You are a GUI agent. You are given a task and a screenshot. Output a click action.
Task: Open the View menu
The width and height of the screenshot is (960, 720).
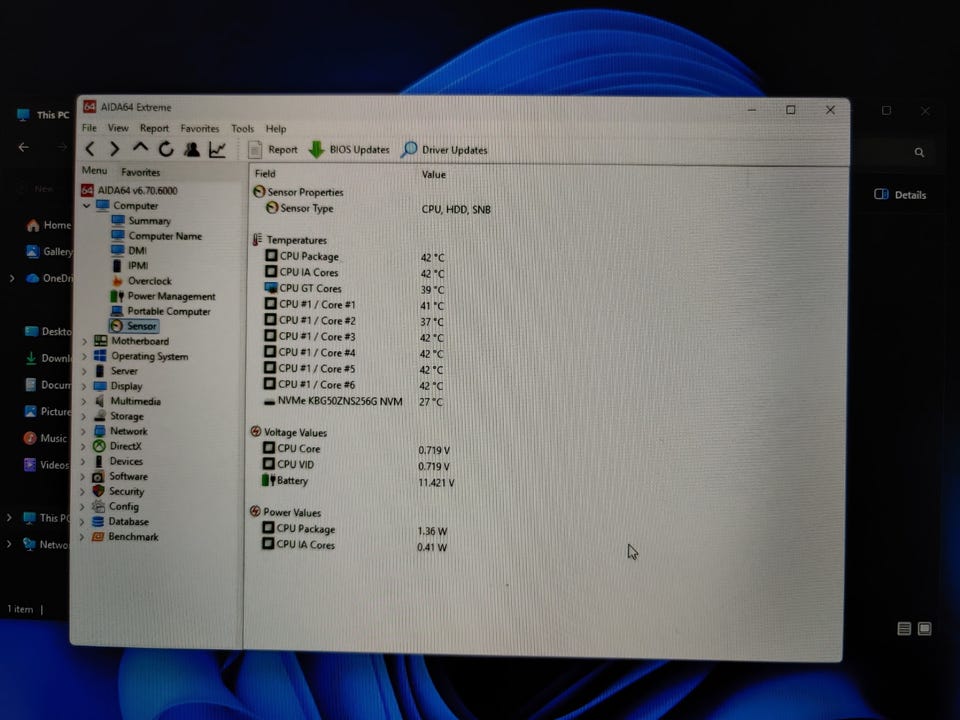pos(118,128)
